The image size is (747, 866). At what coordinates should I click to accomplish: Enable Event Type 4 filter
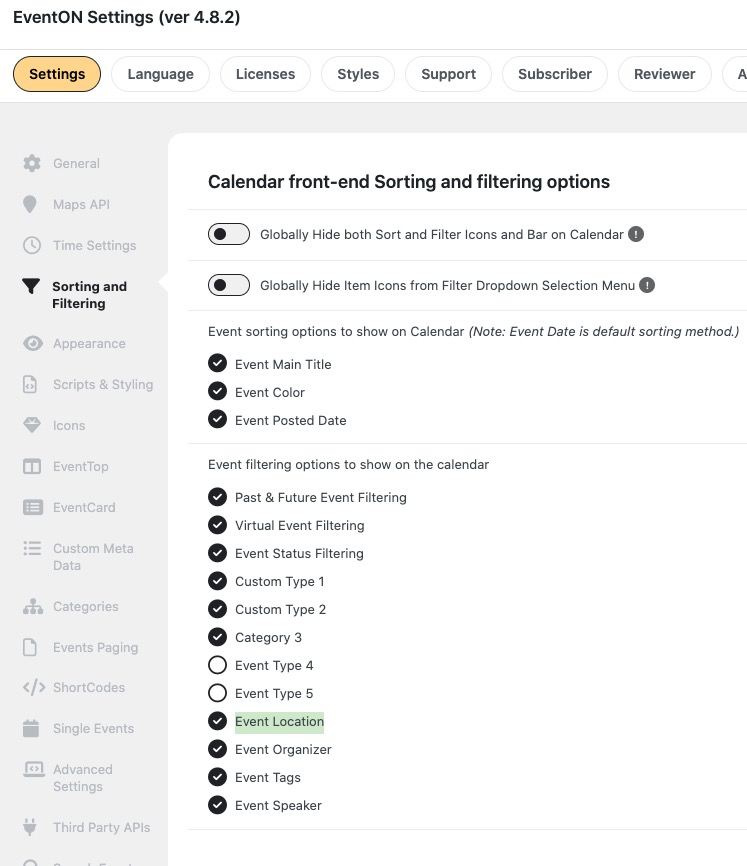pyautogui.click(x=218, y=665)
